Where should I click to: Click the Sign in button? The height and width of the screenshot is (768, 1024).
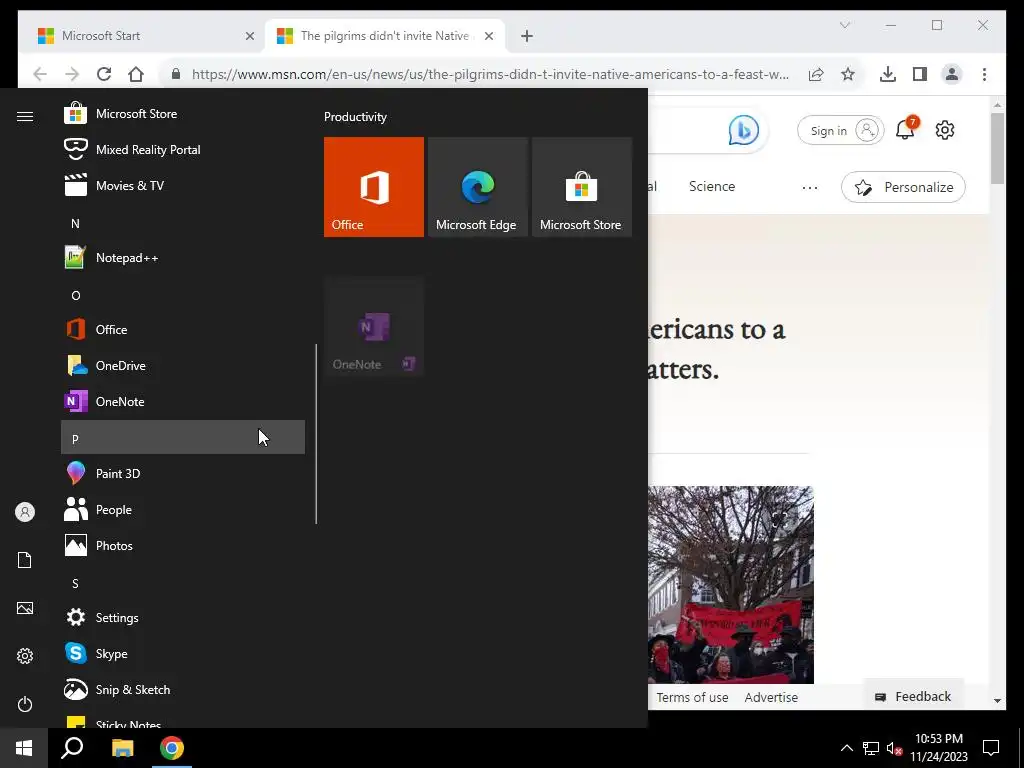pyautogui.click(x=840, y=131)
